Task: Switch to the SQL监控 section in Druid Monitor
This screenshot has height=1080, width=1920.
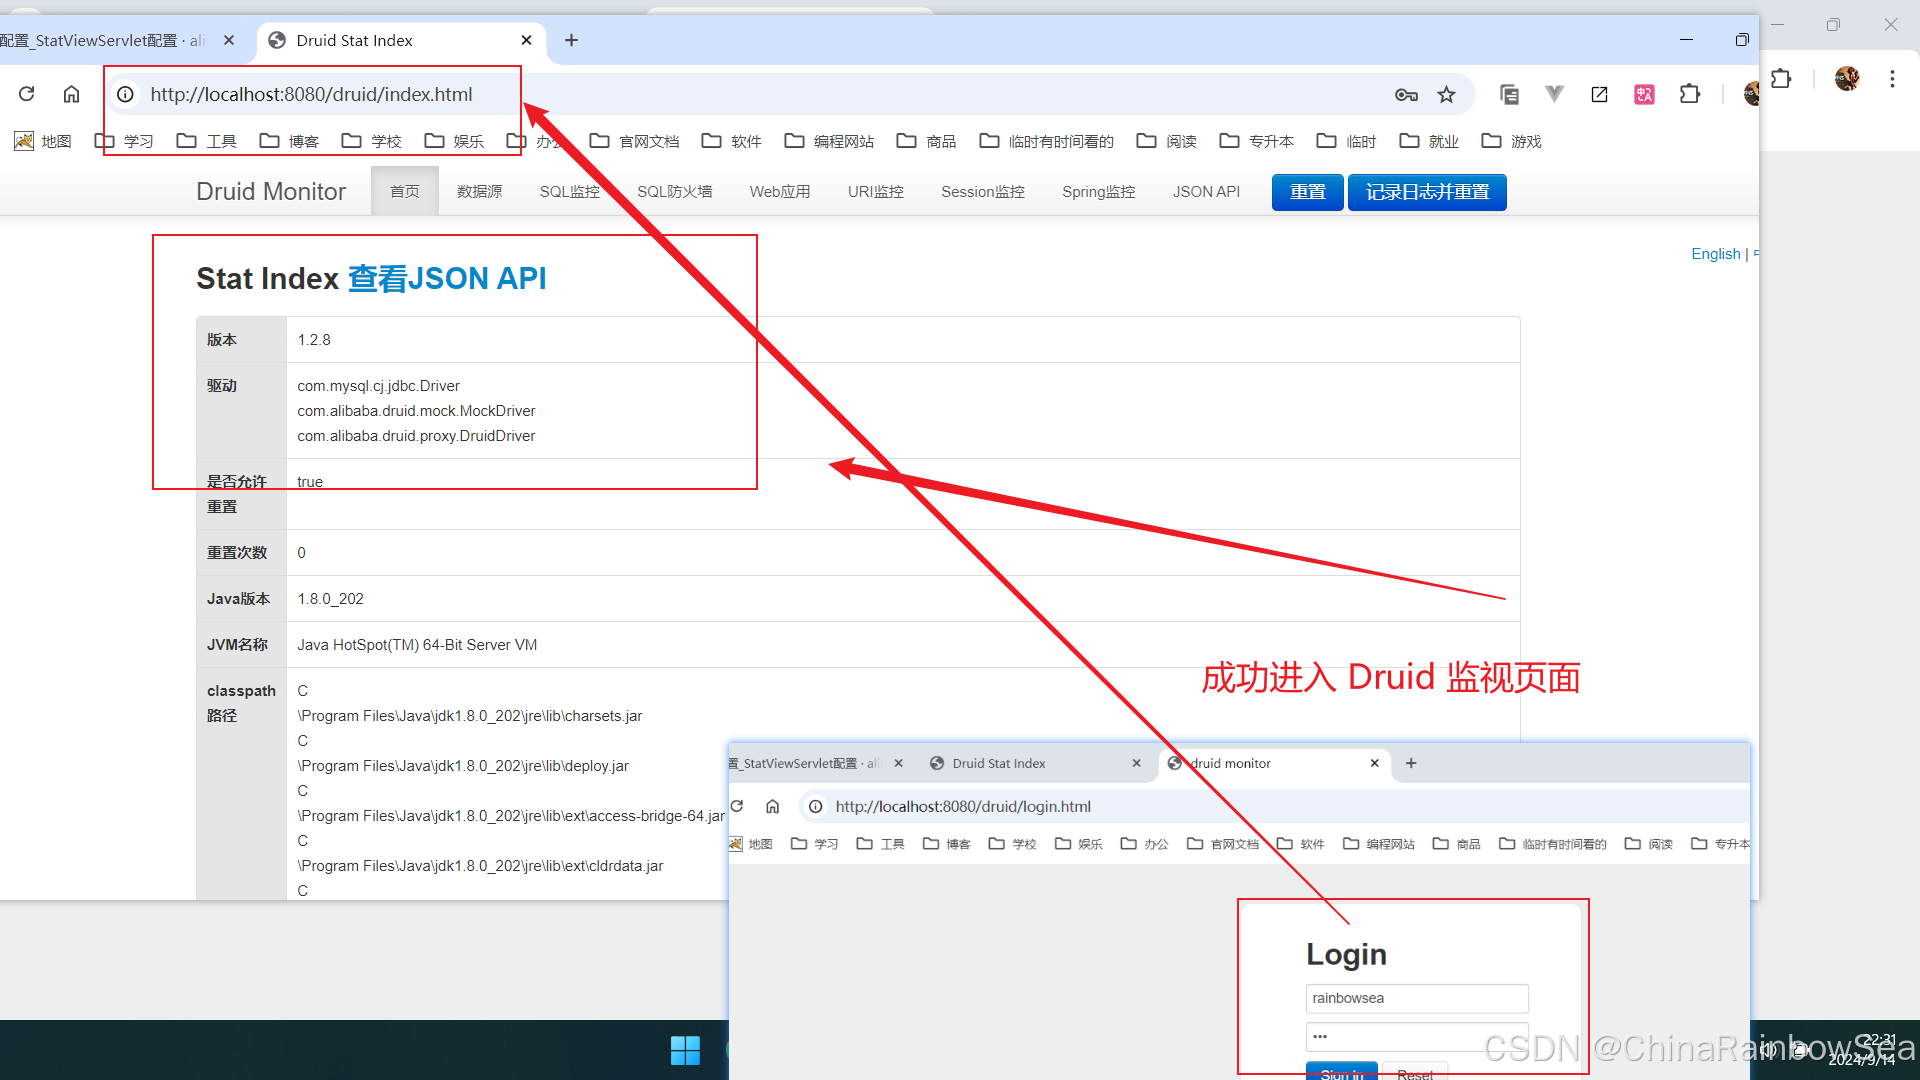Action: [x=570, y=191]
